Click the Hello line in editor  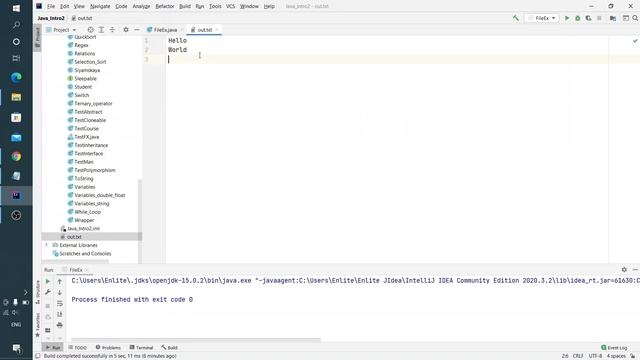click(178, 40)
